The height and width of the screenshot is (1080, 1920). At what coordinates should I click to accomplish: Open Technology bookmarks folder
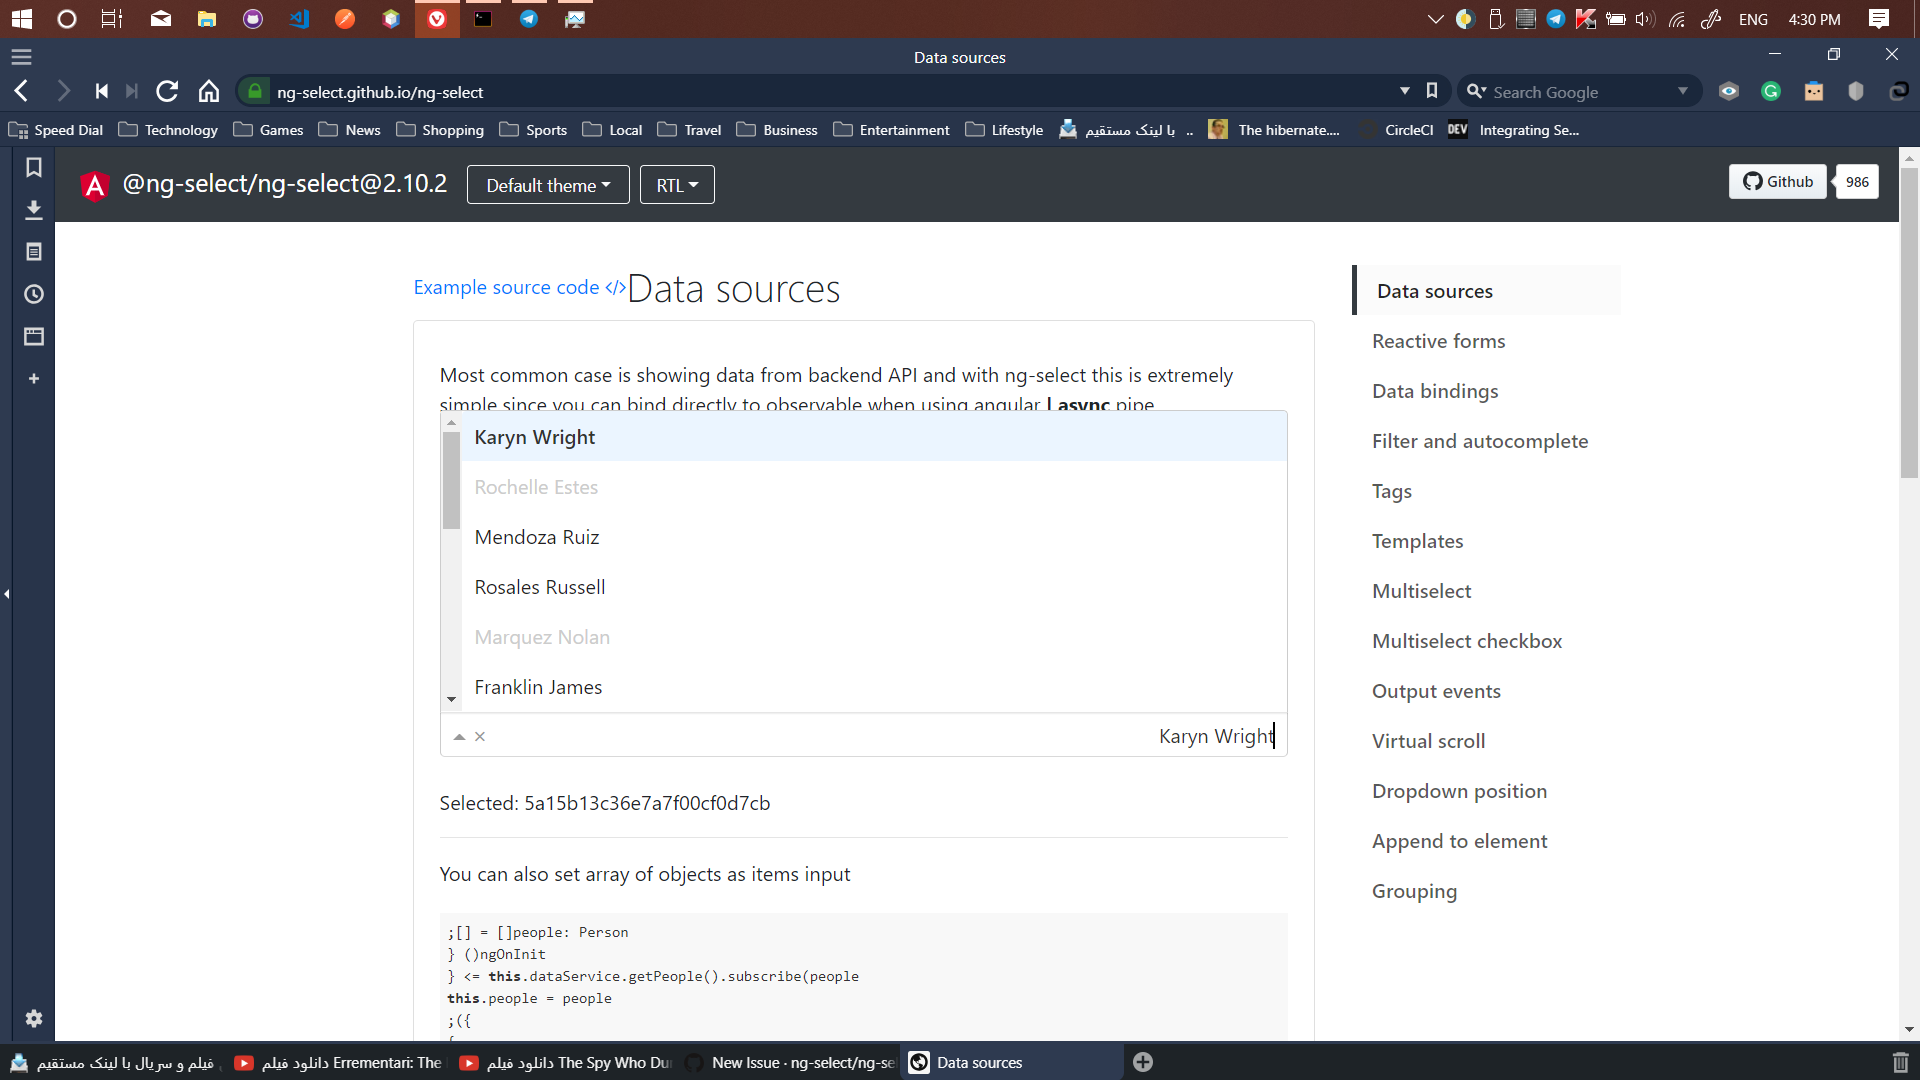(168, 130)
